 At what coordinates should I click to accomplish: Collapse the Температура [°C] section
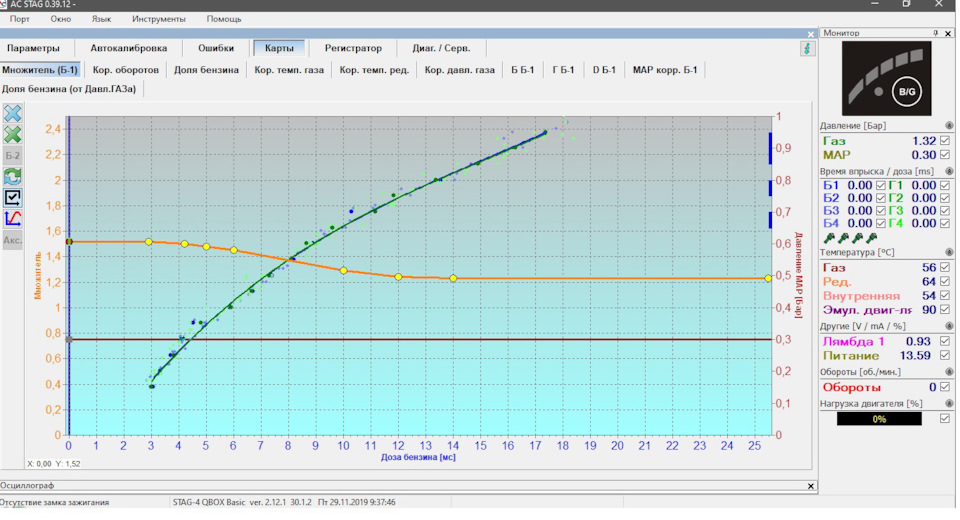[x=949, y=252]
